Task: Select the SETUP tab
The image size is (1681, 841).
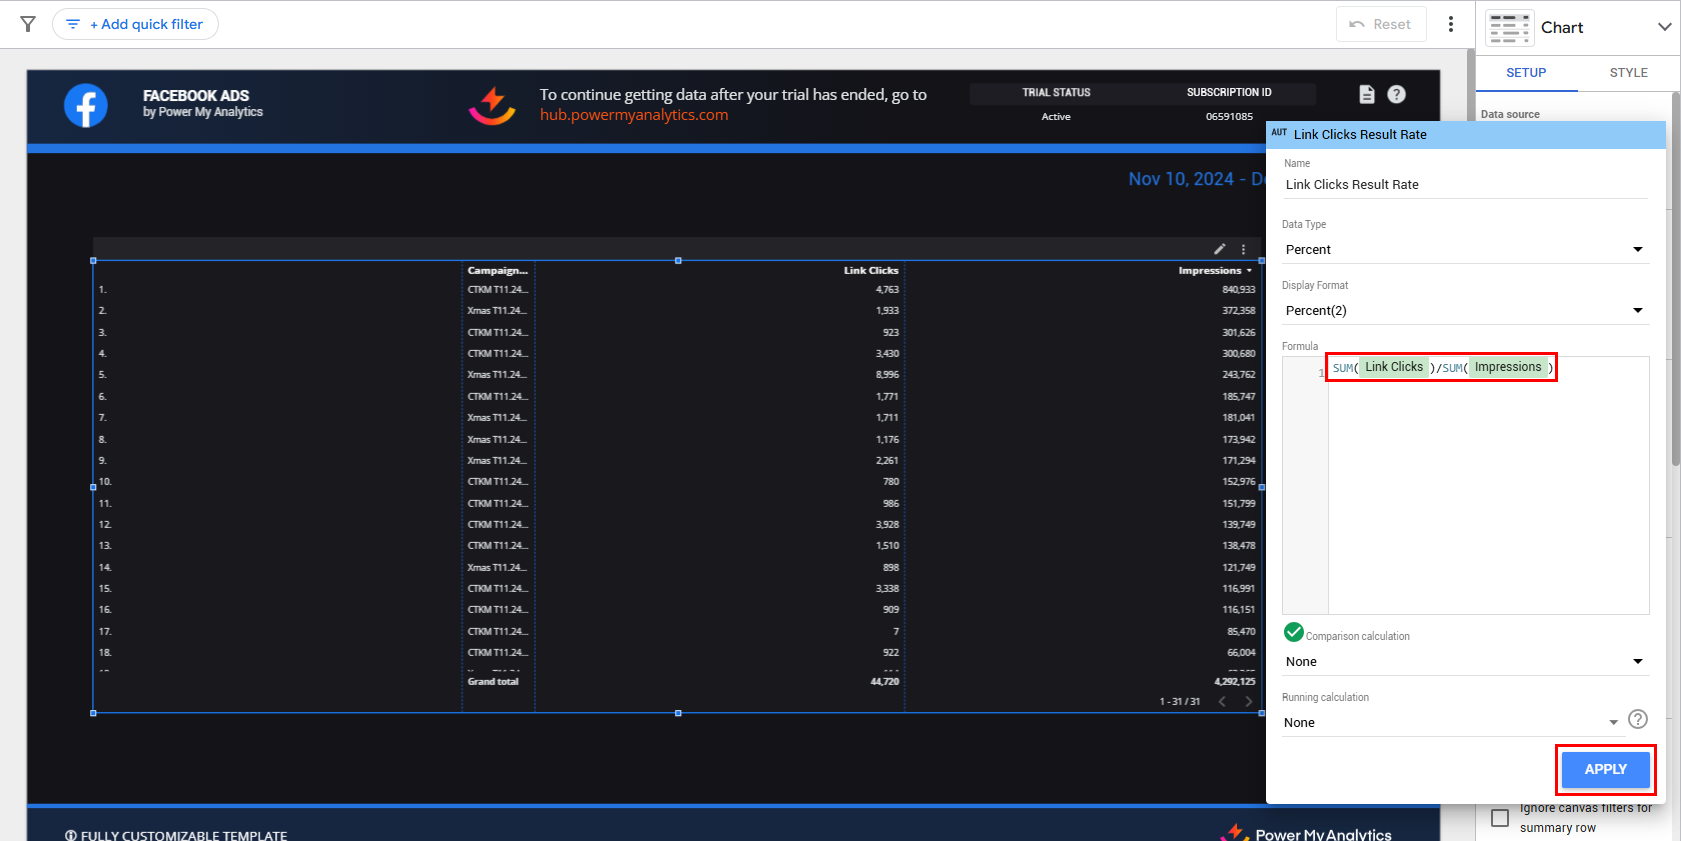Action: (x=1526, y=73)
